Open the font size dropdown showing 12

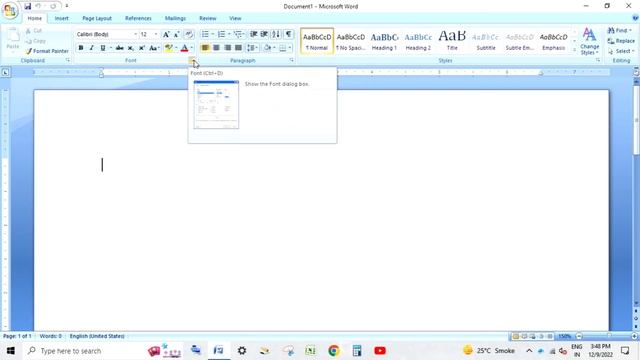[x=156, y=34]
